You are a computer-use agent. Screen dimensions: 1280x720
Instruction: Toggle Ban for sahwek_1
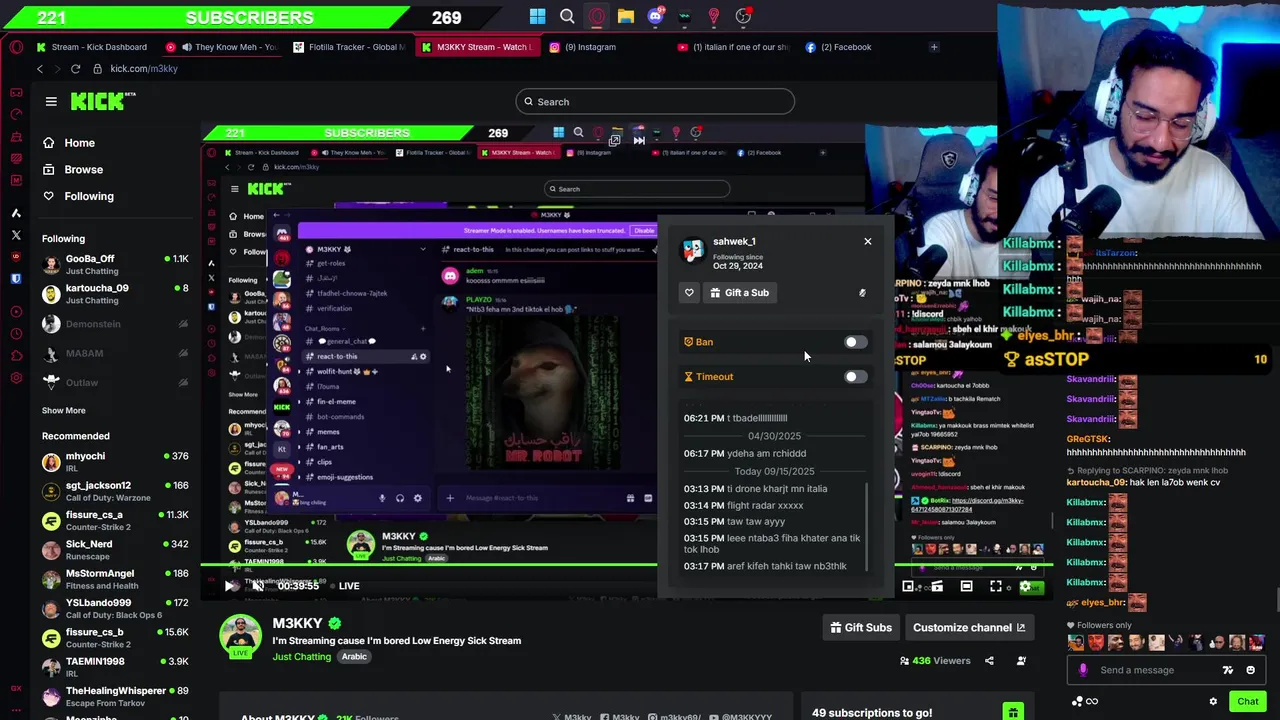tap(855, 342)
